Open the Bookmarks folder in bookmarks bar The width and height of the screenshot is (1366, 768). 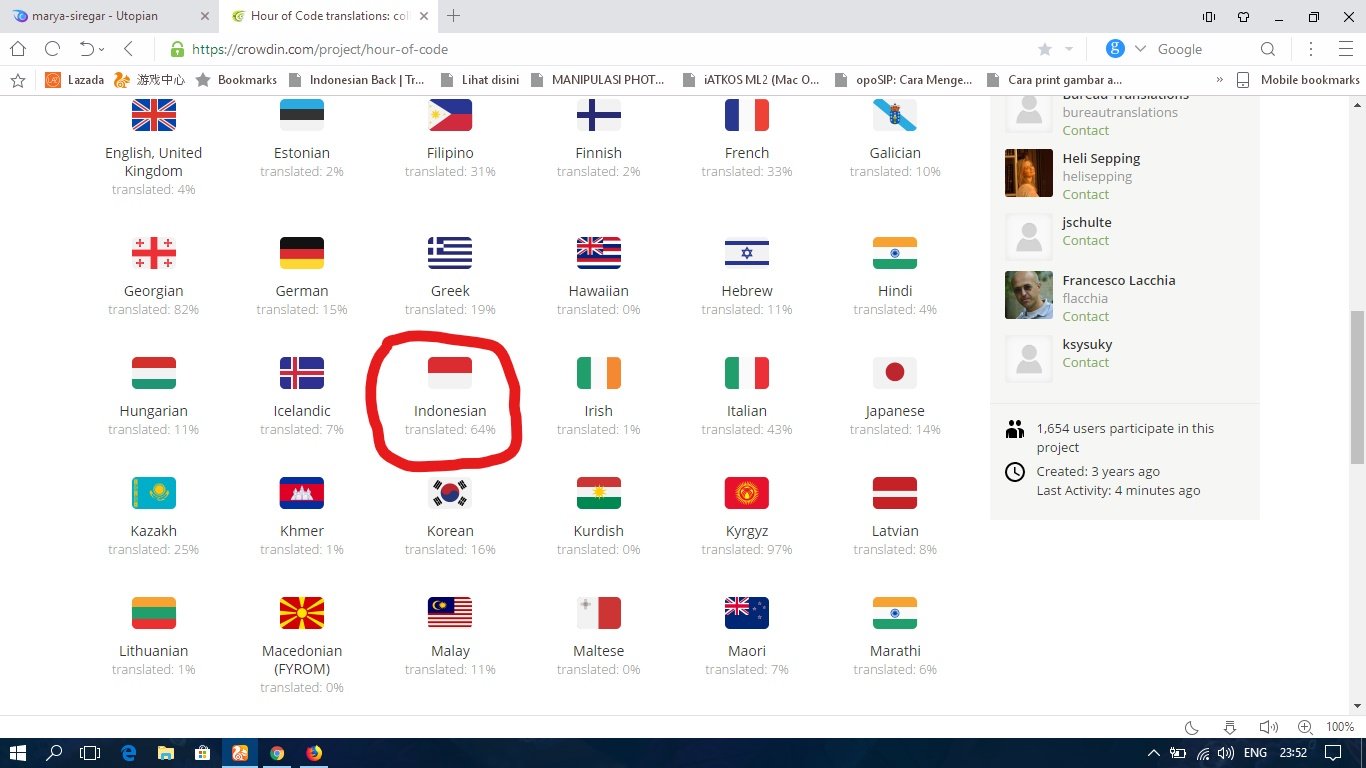pos(236,80)
